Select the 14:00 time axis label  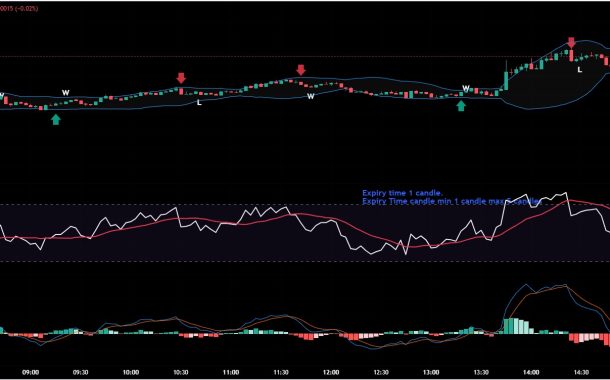point(531,372)
